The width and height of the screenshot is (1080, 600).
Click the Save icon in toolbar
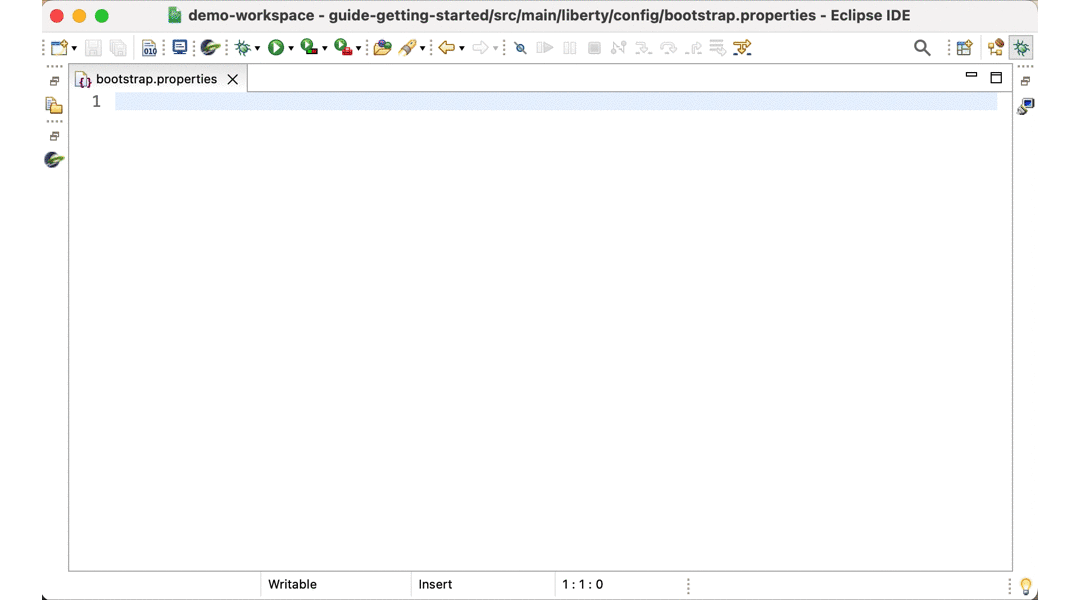point(93,48)
